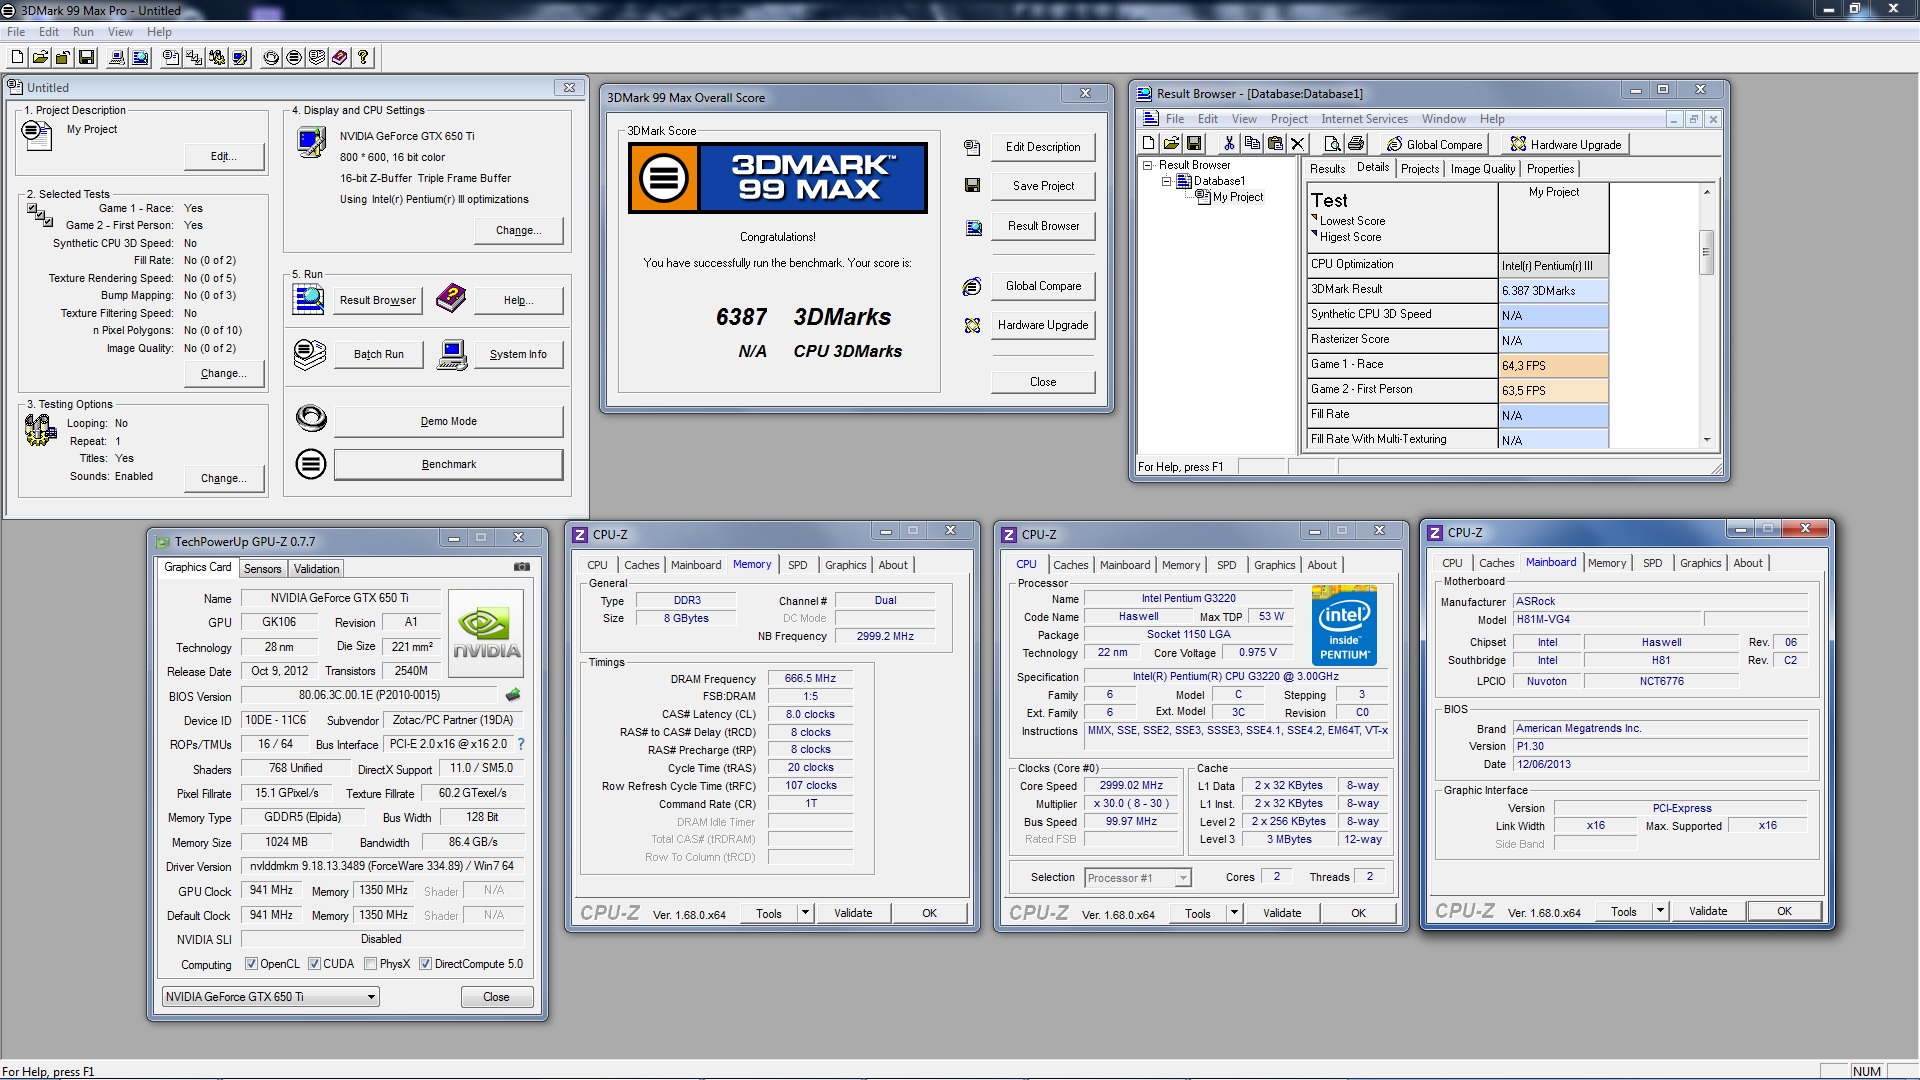Click Print icon in Result Browser toolbar
The image size is (1920, 1080).
(x=1356, y=144)
